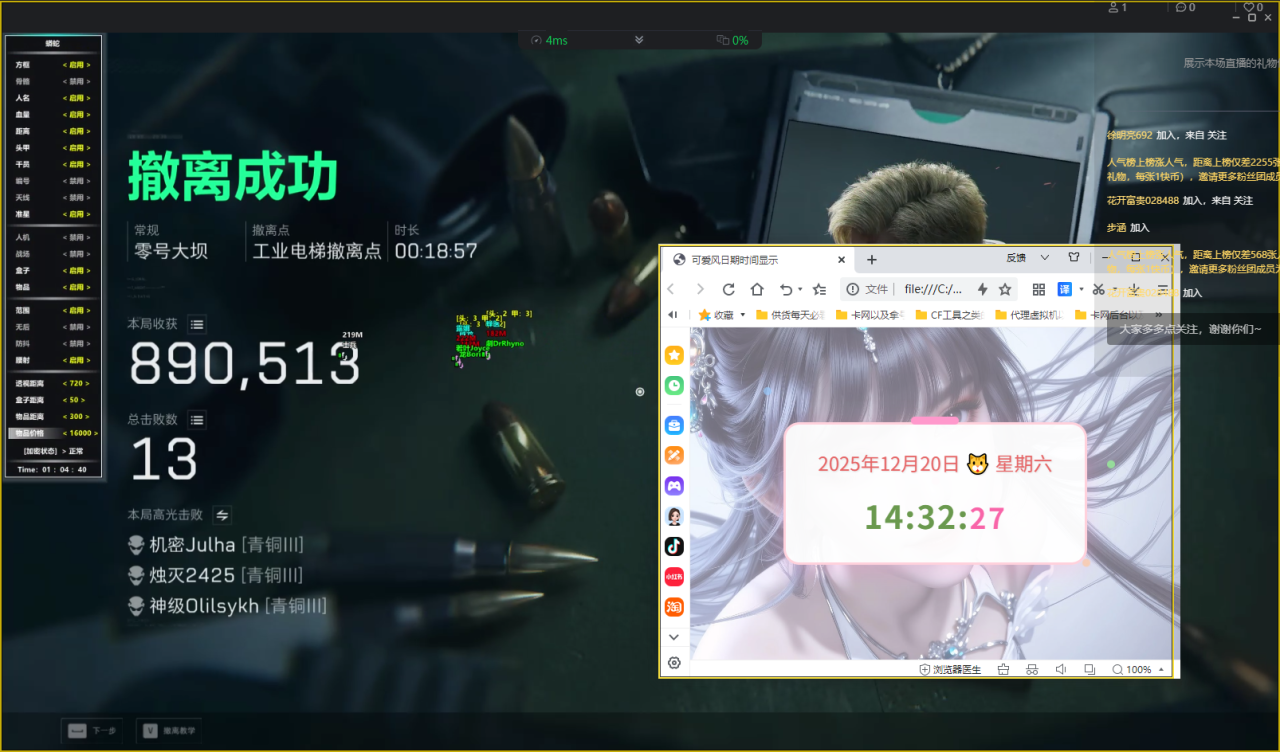1280x752 pixels.
Task: Click the purple game controller sidebar icon
Action: (x=673, y=485)
